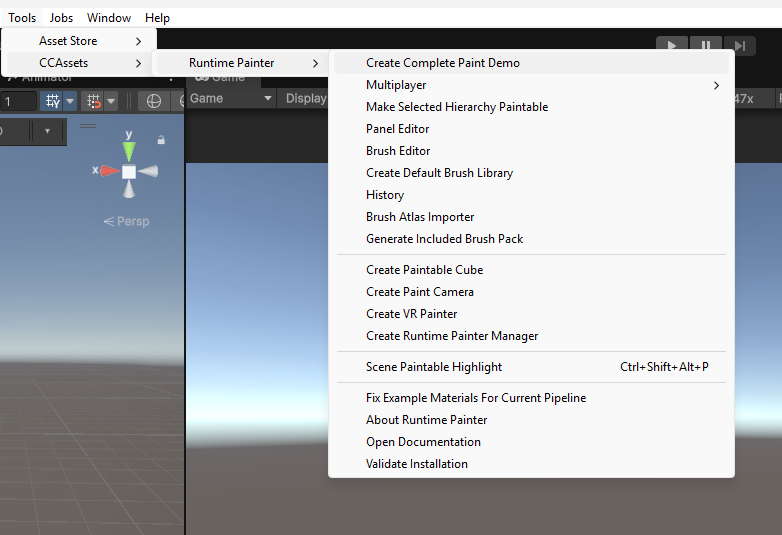Screen dimensions: 782x535
Task: Click the numeric field showing 1
Action: tap(18, 102)
